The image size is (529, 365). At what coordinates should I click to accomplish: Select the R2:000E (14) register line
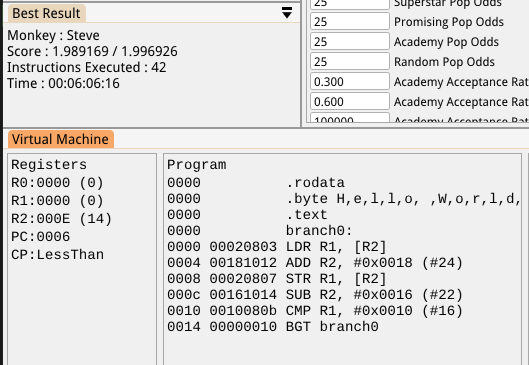tap(61, 219)
